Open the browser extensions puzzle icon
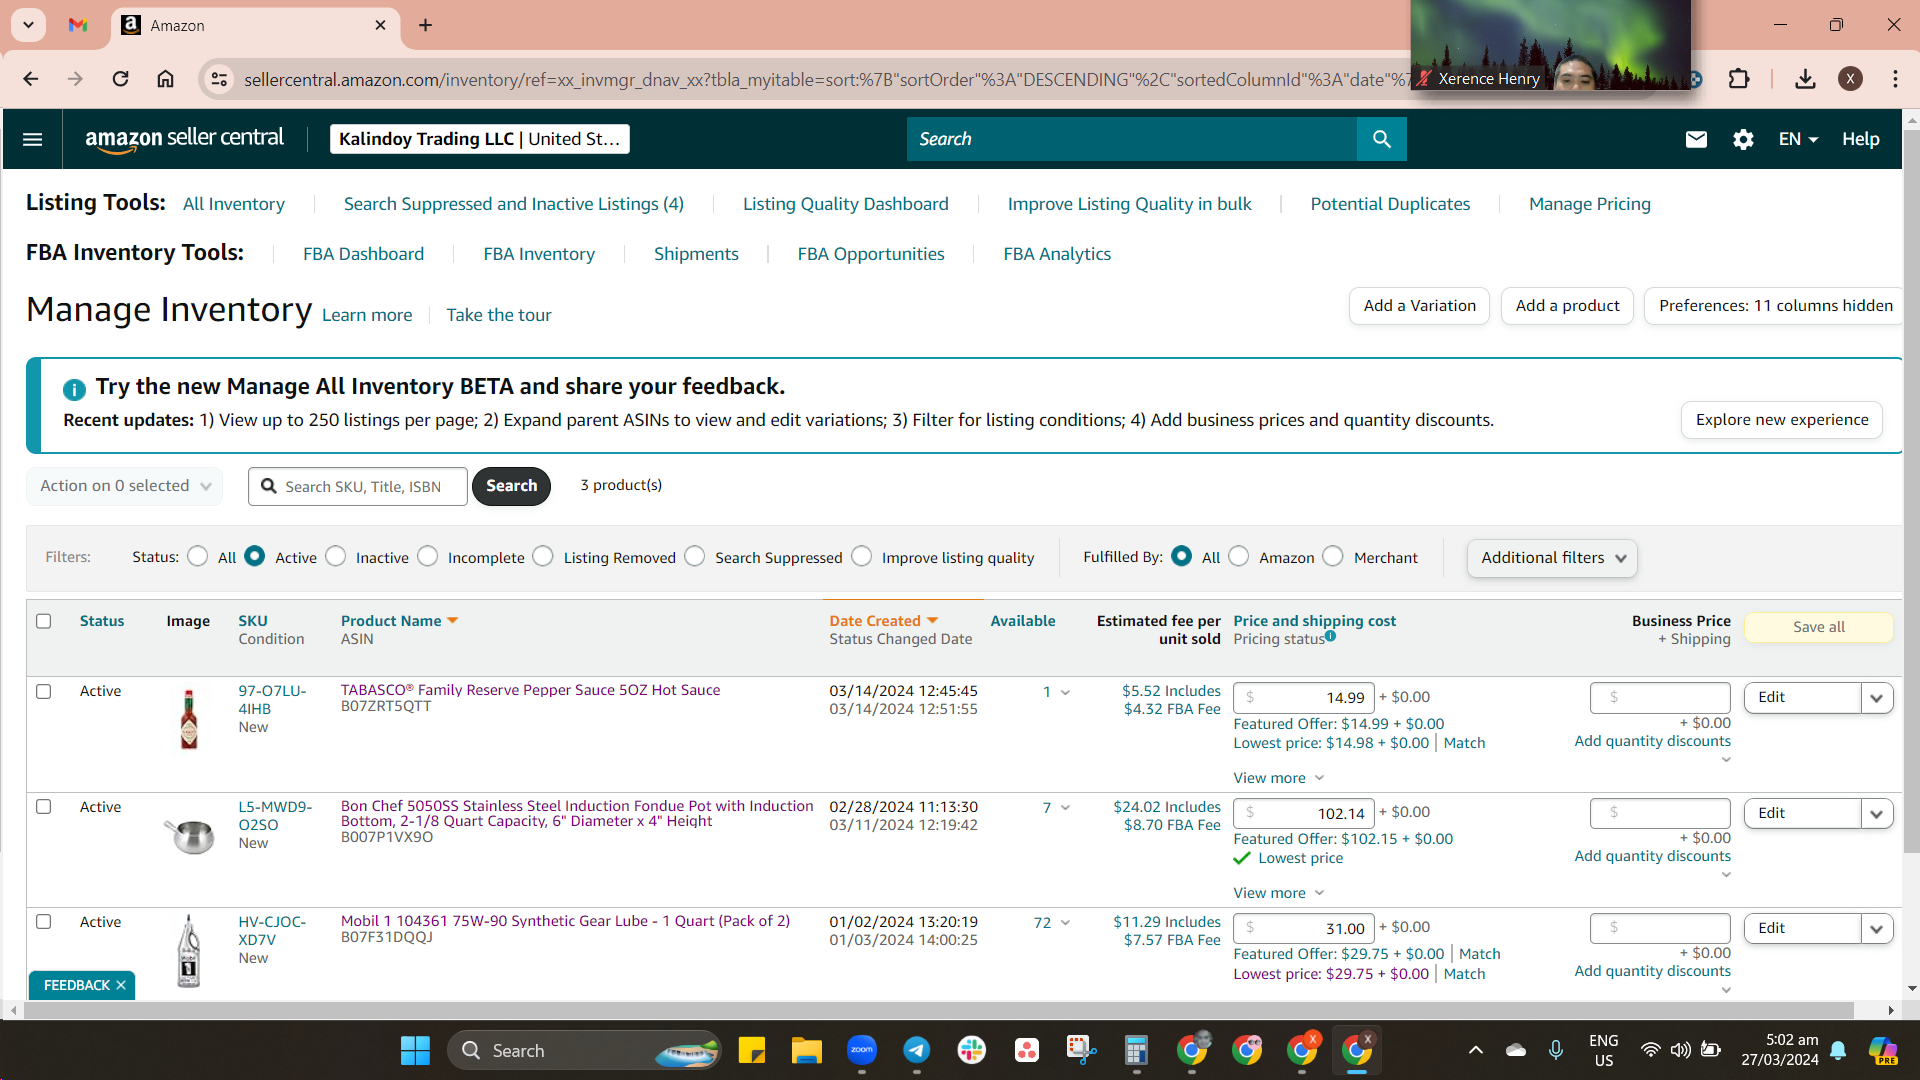Screen dimensions: 1920x1080 1739,79
